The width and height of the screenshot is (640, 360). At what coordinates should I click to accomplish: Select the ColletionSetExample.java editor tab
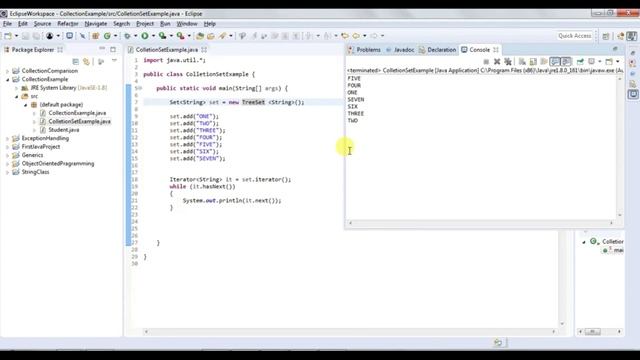click(x=167, y=50)
